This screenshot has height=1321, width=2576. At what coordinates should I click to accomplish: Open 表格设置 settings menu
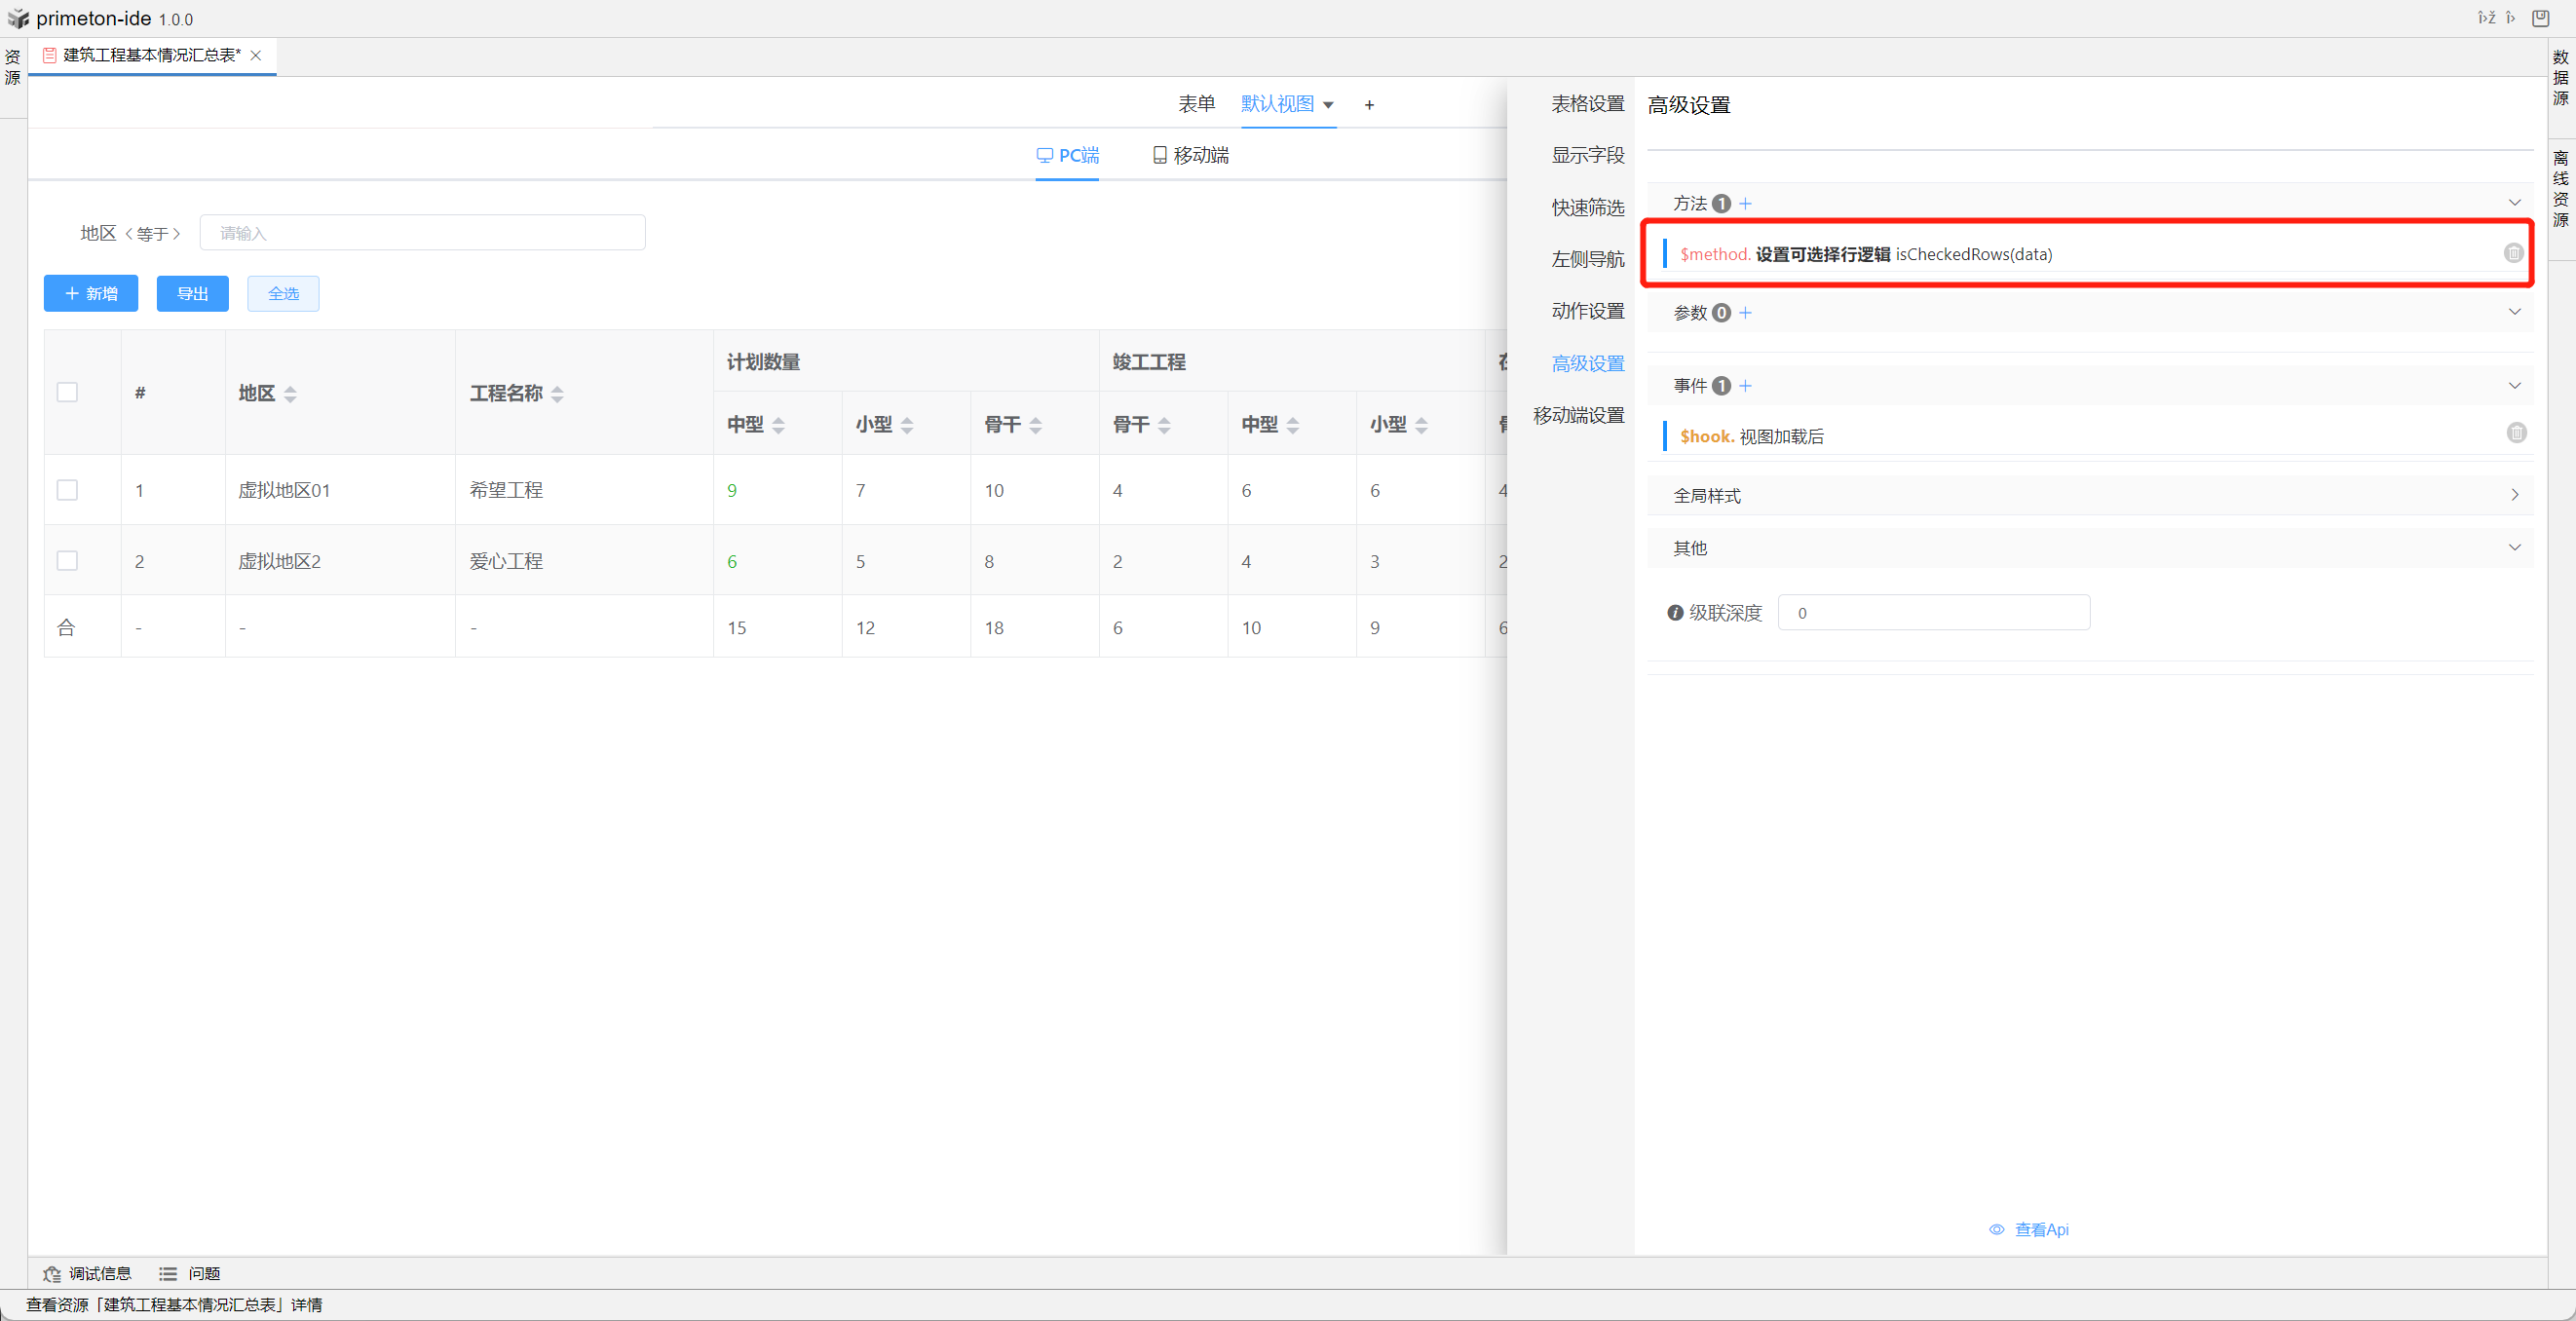pos(1587,103)
